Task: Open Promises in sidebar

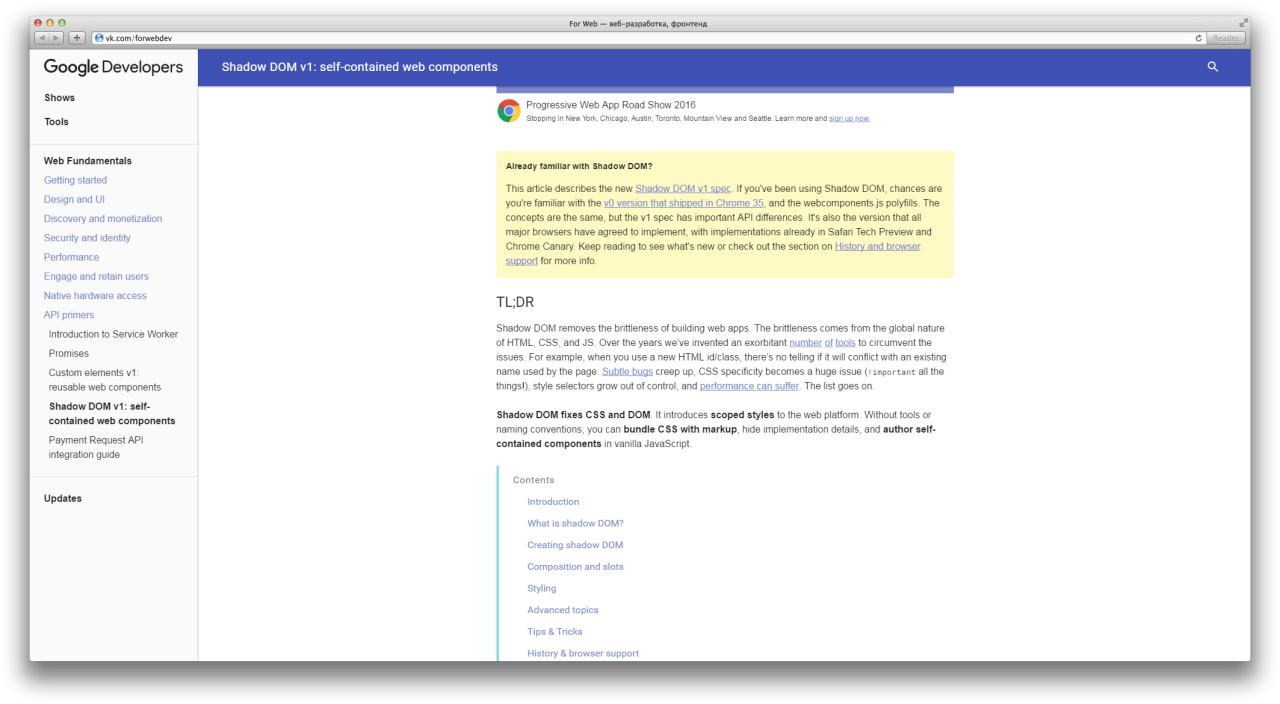Action: pyautogui.click(x=69, y=353)
